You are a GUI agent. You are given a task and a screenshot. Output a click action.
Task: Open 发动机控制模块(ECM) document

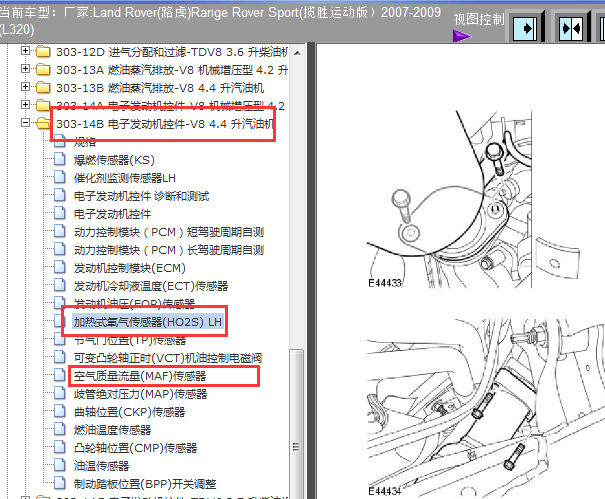click(x=130, y=268)
